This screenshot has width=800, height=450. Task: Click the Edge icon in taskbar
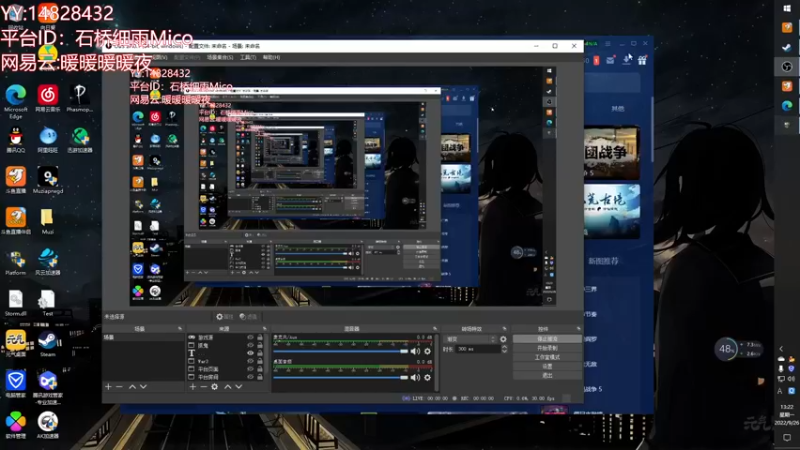coord(787,106)
